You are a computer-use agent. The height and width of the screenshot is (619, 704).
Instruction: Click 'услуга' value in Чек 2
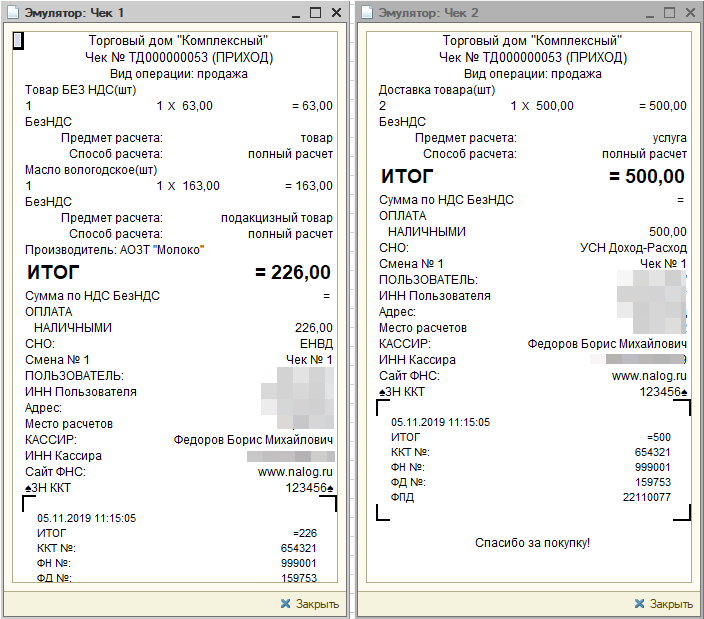click(x=669, y=138)
